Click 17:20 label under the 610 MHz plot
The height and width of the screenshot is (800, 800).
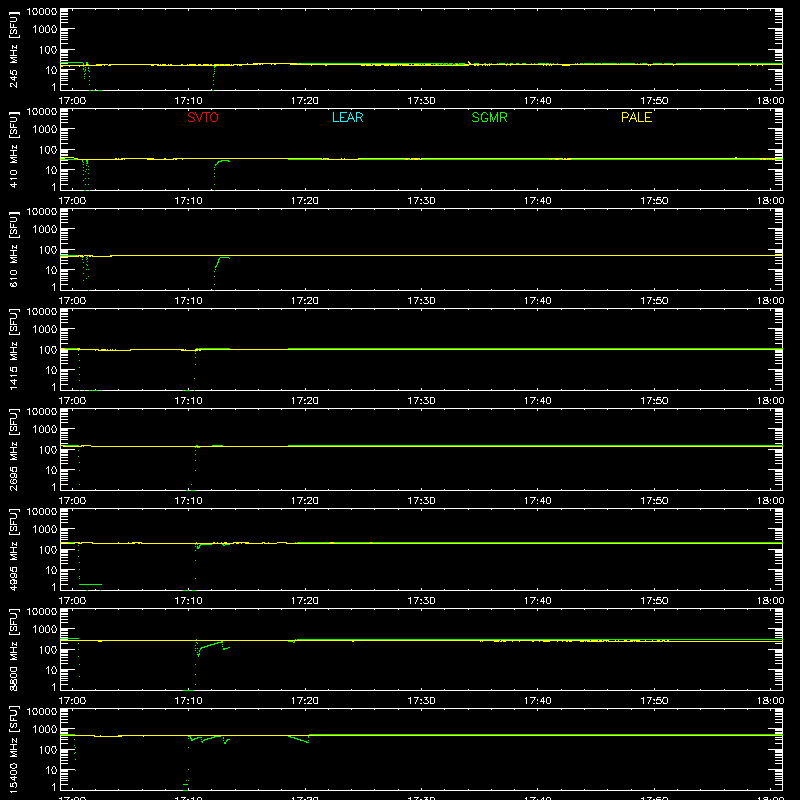[305, 301]
